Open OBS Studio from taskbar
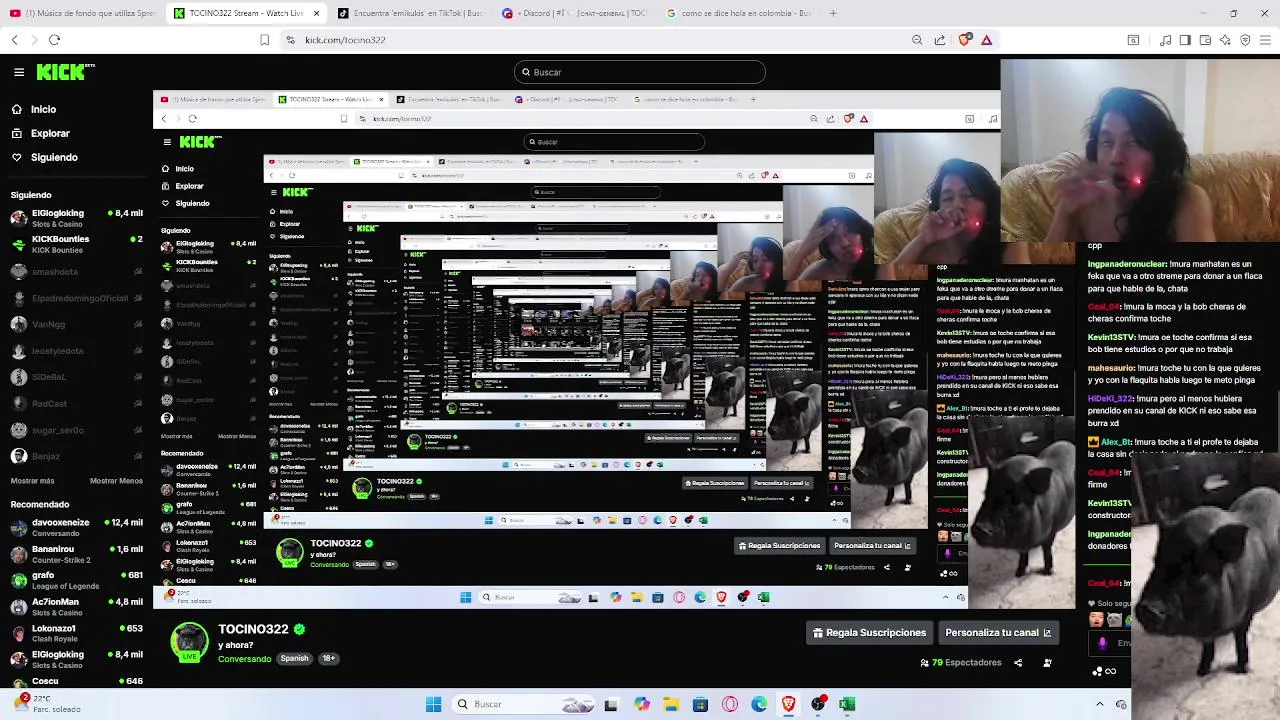 click(x=818, y=704)
